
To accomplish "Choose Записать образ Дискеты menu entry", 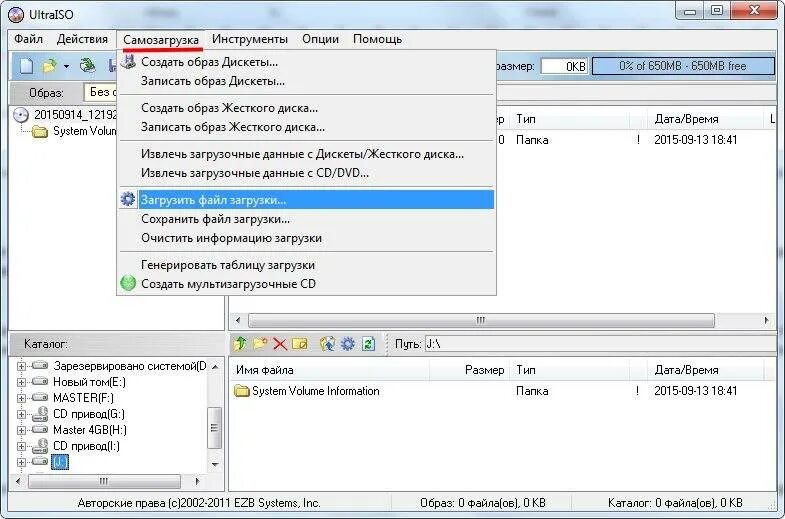I will pyautogui.click(x=306, y=81).
